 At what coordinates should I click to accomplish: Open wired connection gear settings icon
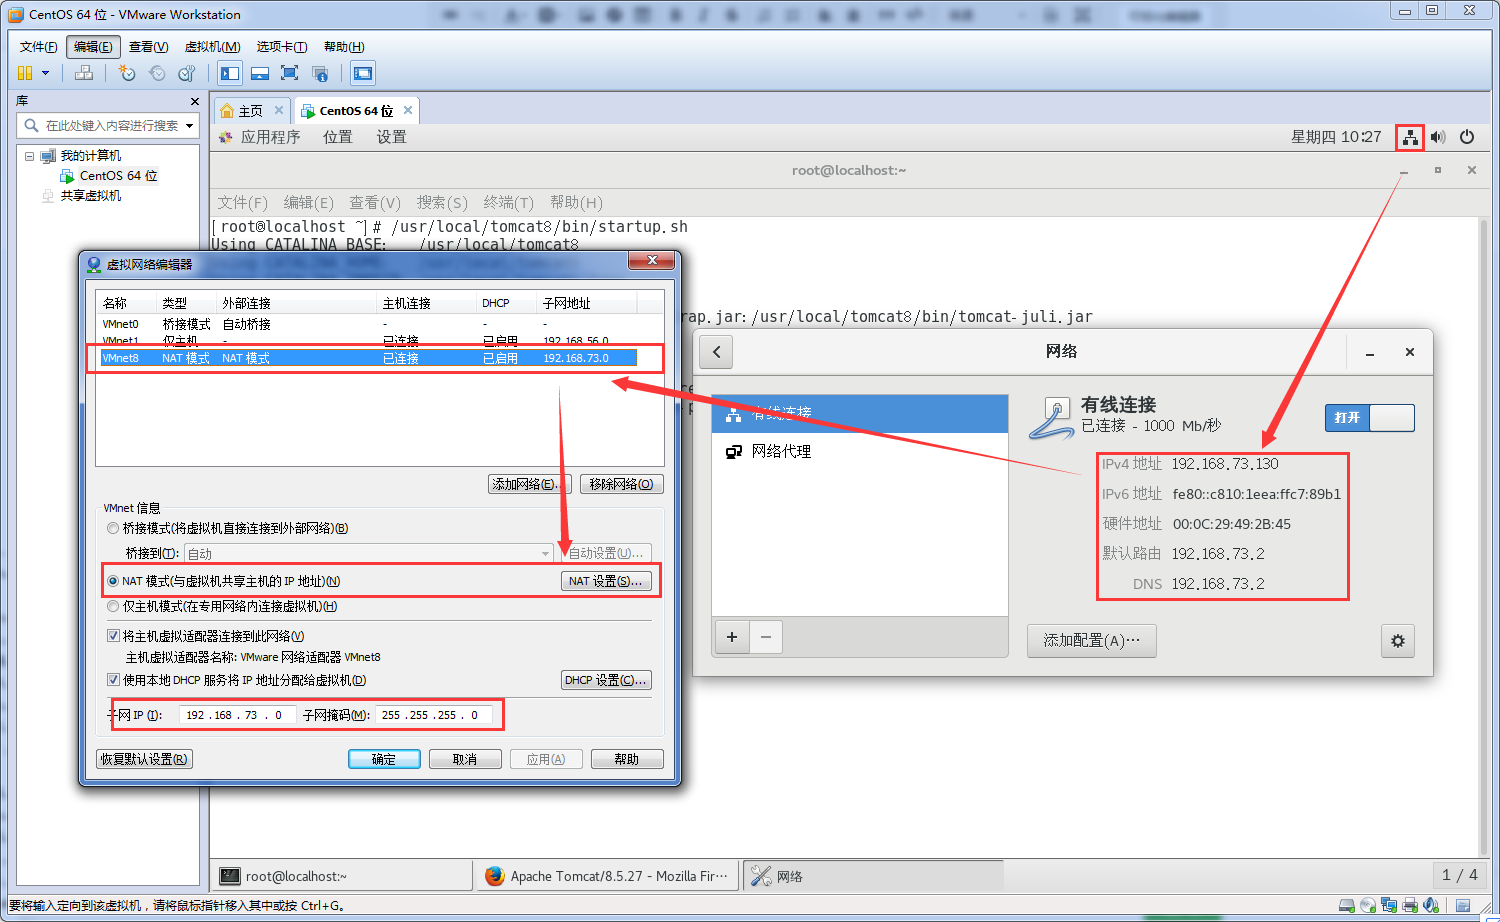click(x=1398, y=641)
